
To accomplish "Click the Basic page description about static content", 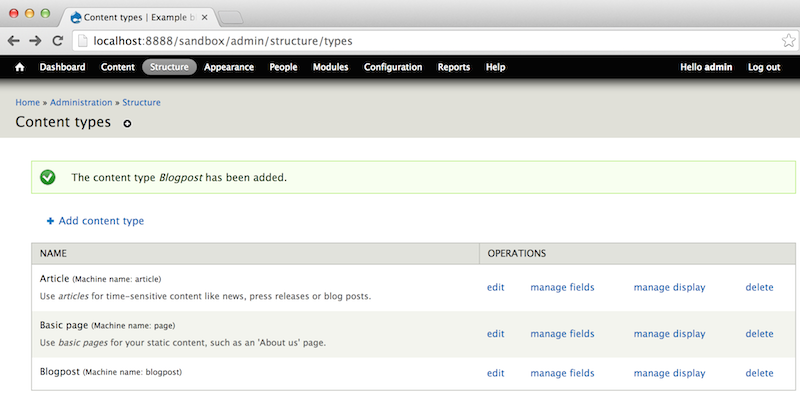I will pyautogui.click(x=183, y=343).
